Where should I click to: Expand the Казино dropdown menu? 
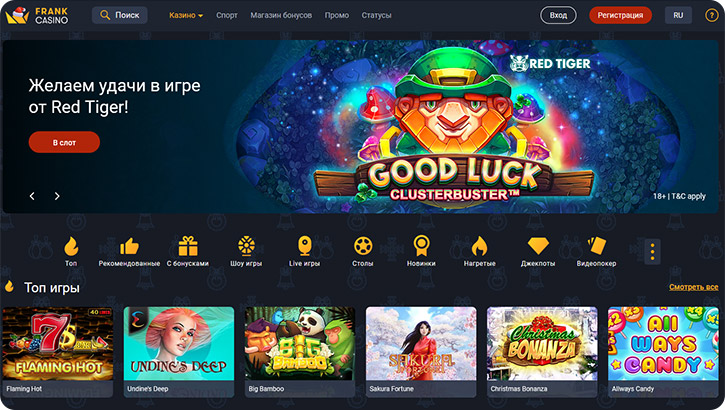pyautogui.click(x=186, y=15)
